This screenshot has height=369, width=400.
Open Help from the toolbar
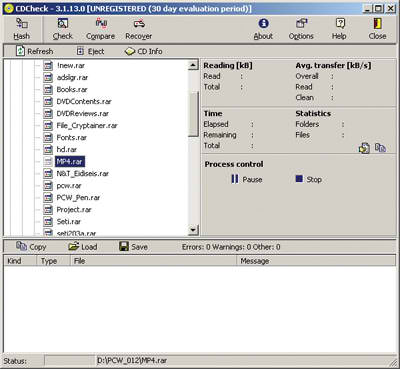coord(339,29)
